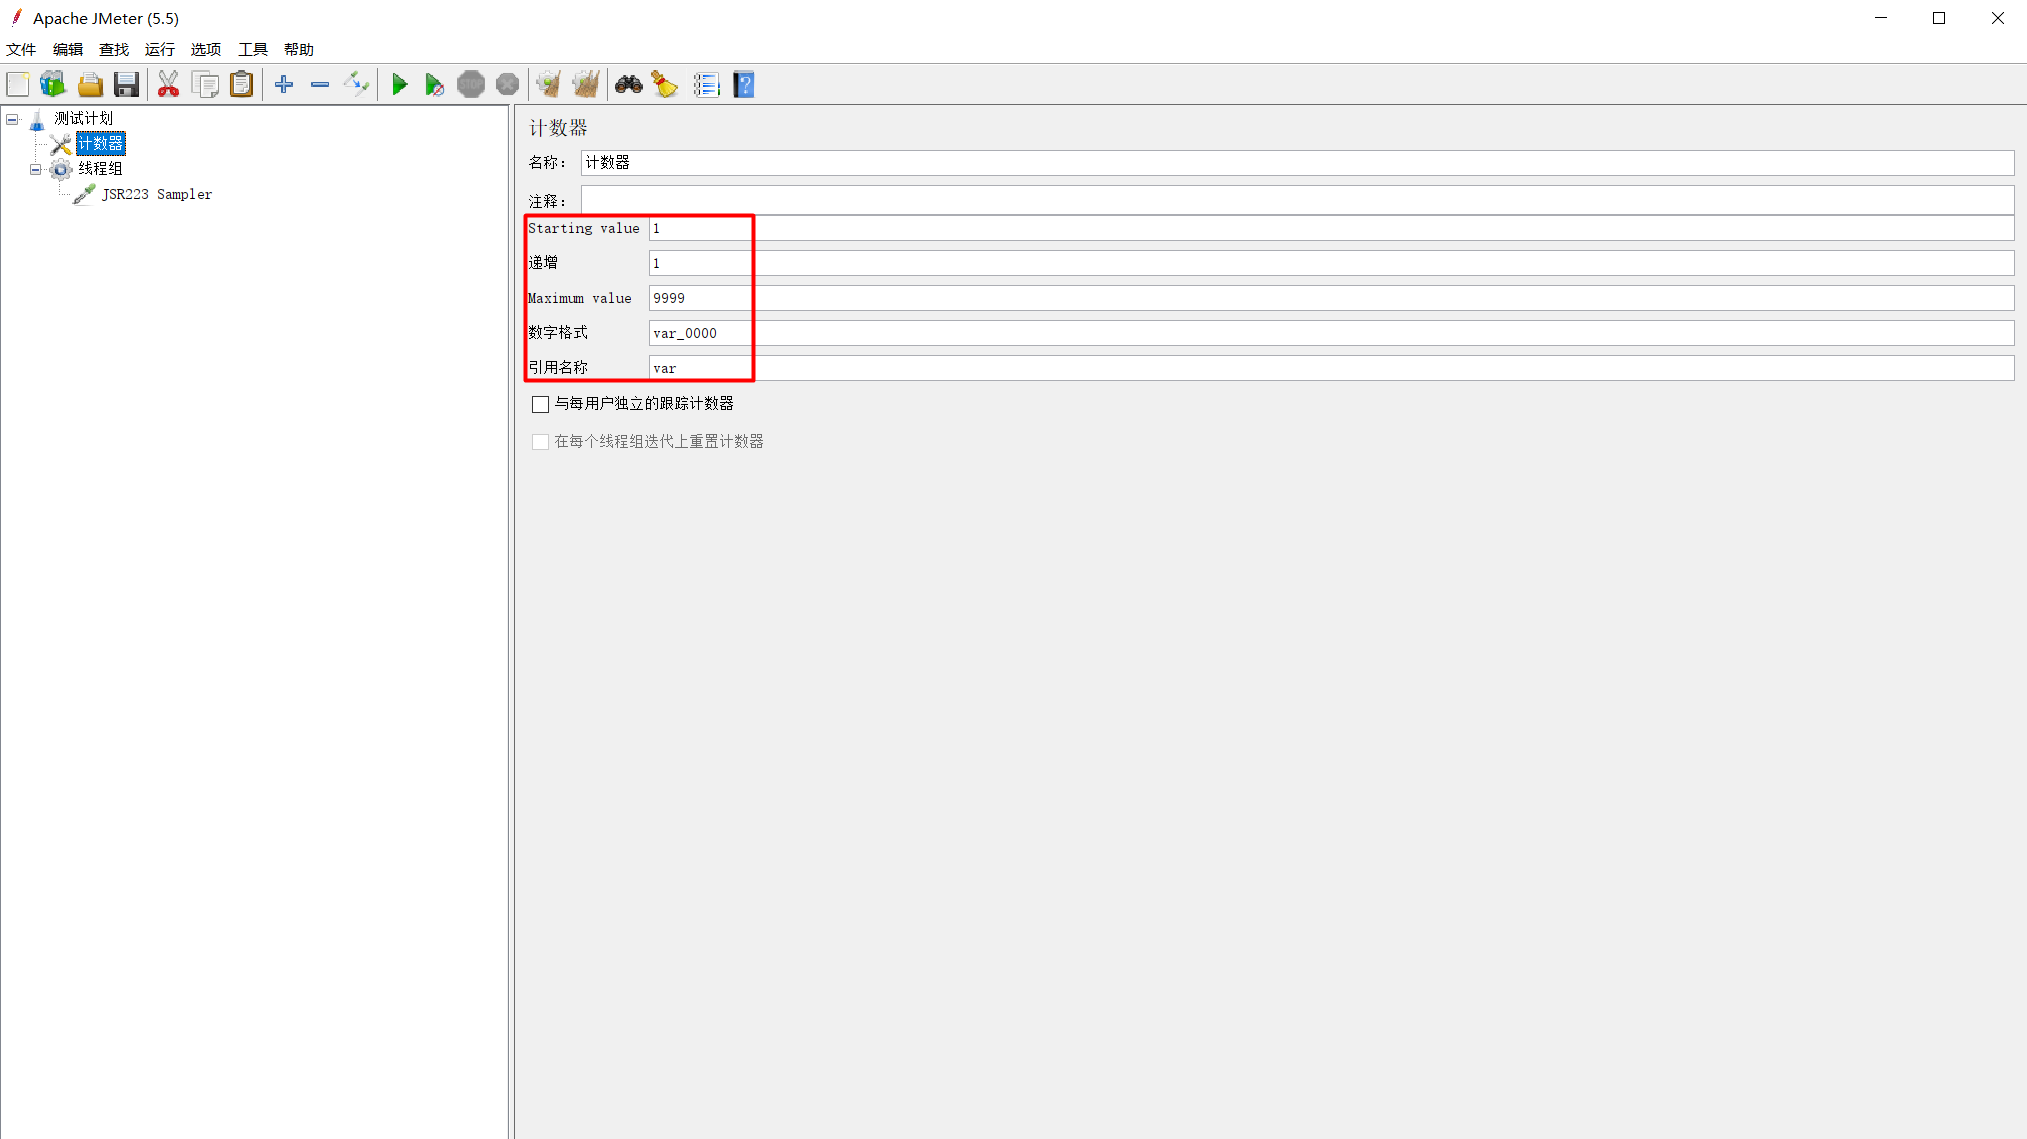2027x1139 pixels.
Task: Click the Start/Run test icon
Action: point(400,85)
